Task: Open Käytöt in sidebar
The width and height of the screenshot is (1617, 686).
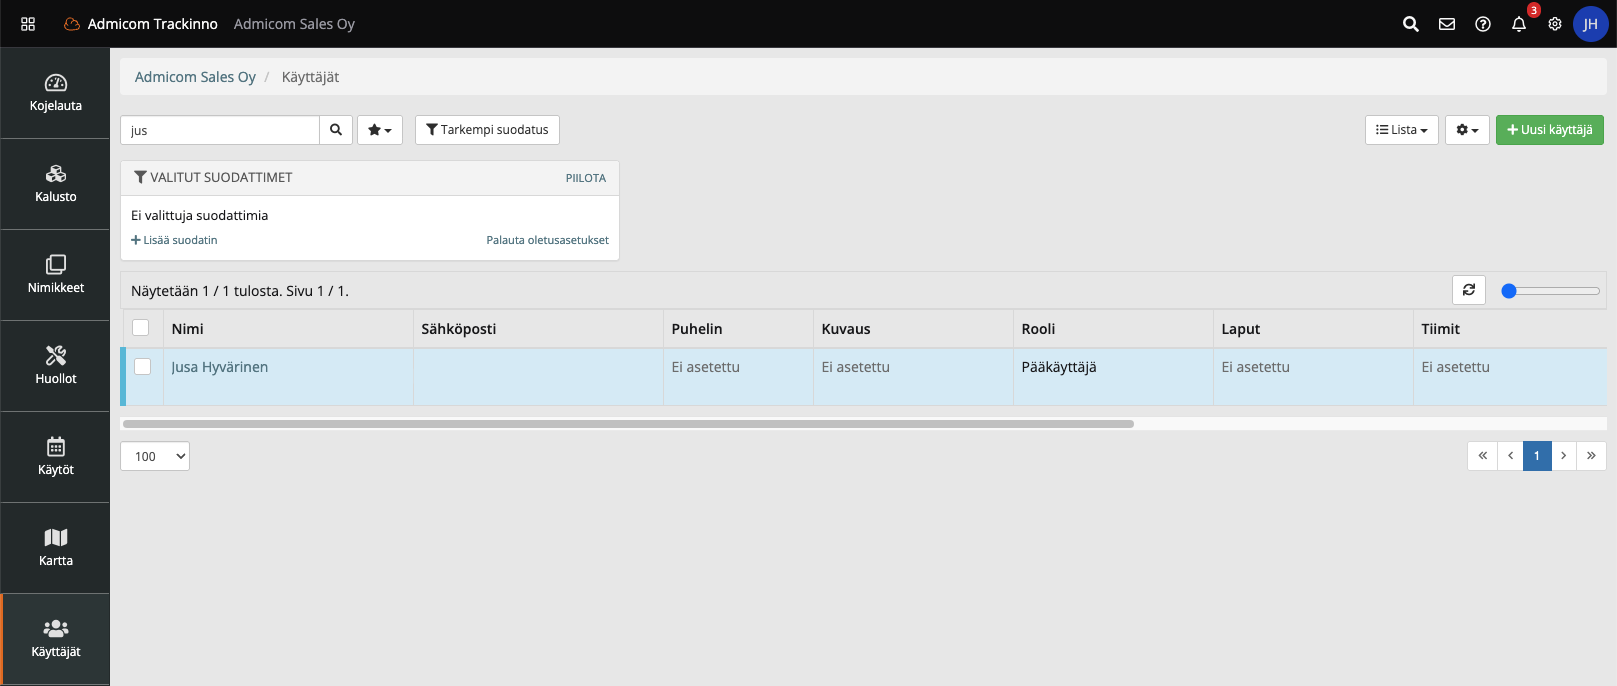Action: 56,457
